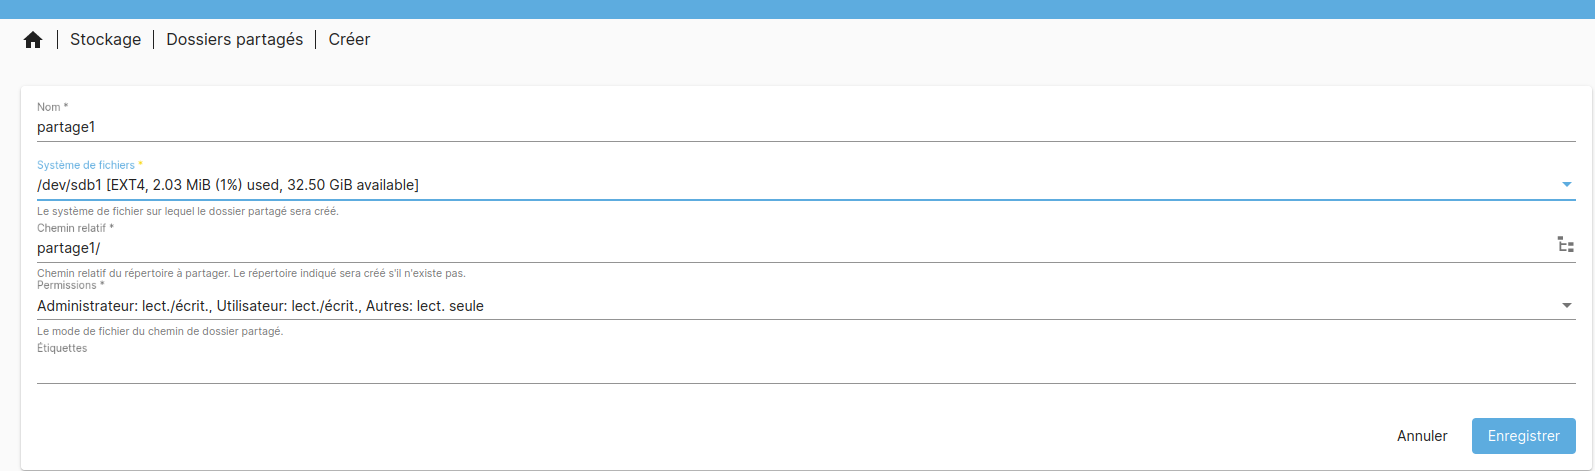Go to the Stockage breadcrumb

click(105, 40)
